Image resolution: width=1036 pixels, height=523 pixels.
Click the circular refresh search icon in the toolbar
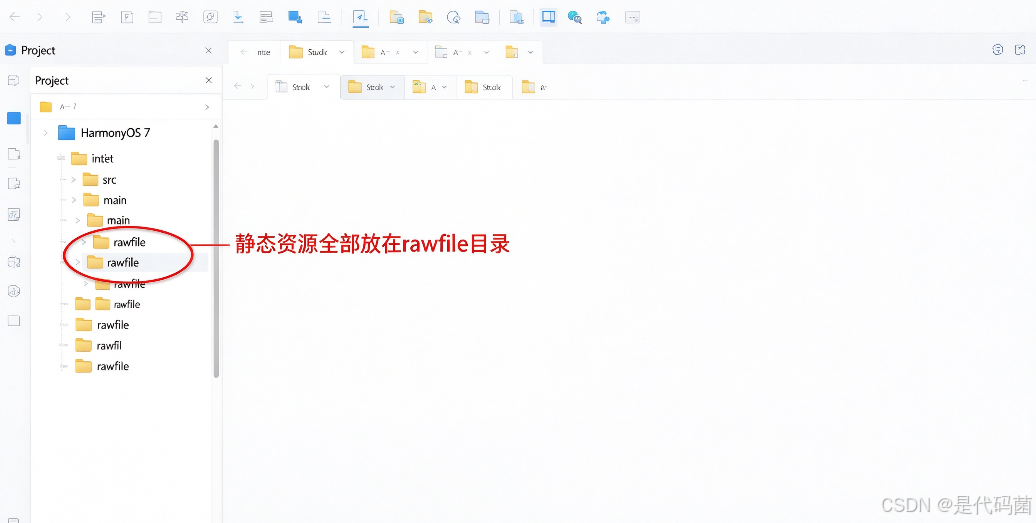(453, 17)
